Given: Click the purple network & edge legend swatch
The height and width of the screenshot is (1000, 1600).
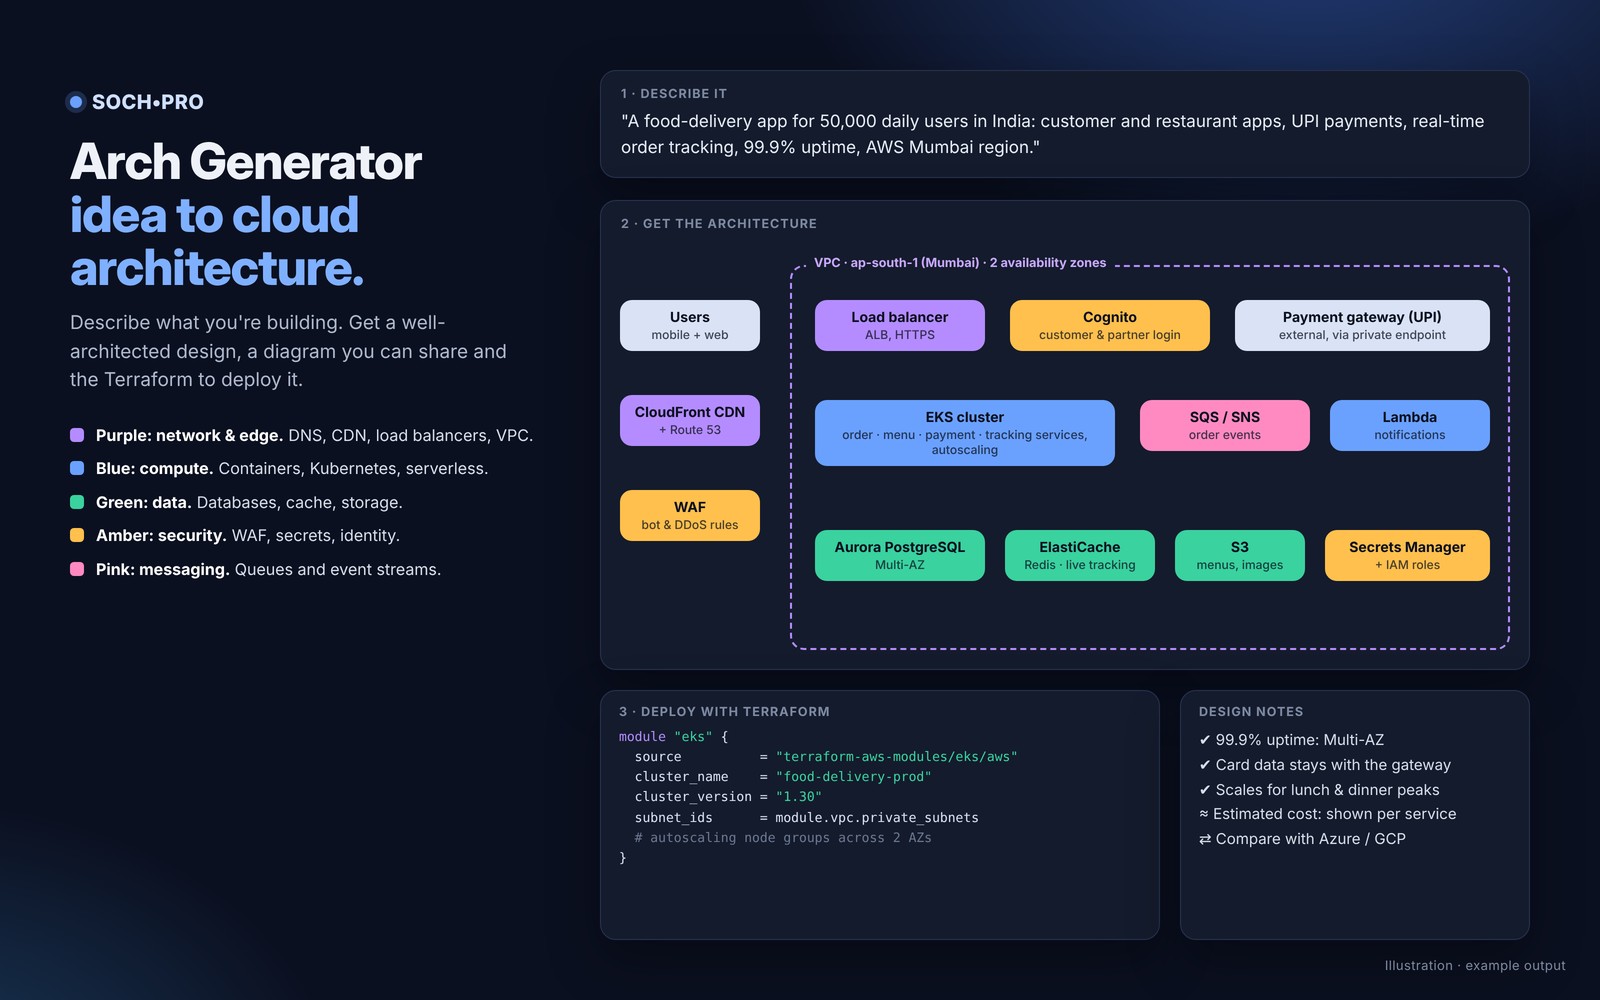Looking at the screenshot, I should (x=77, y=435).
